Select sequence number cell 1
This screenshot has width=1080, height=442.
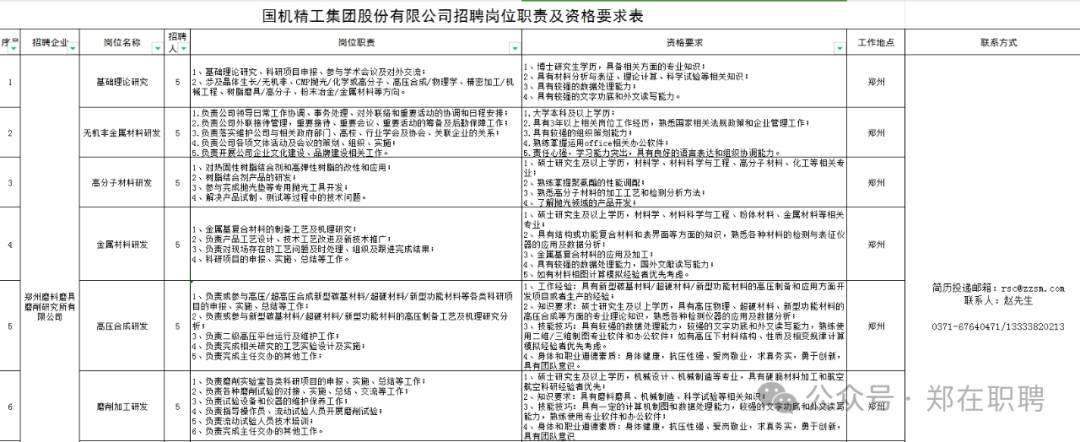pos(10,81)
